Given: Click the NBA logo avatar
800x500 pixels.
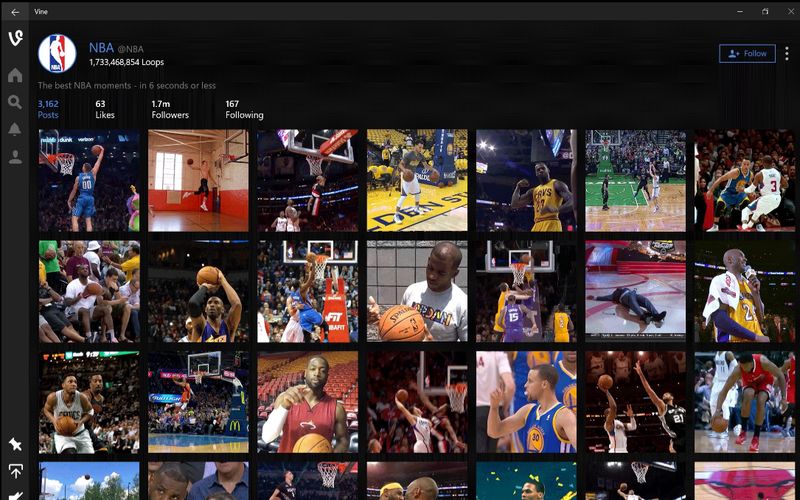Looking at the screenshot, I should tap(57, 53).
